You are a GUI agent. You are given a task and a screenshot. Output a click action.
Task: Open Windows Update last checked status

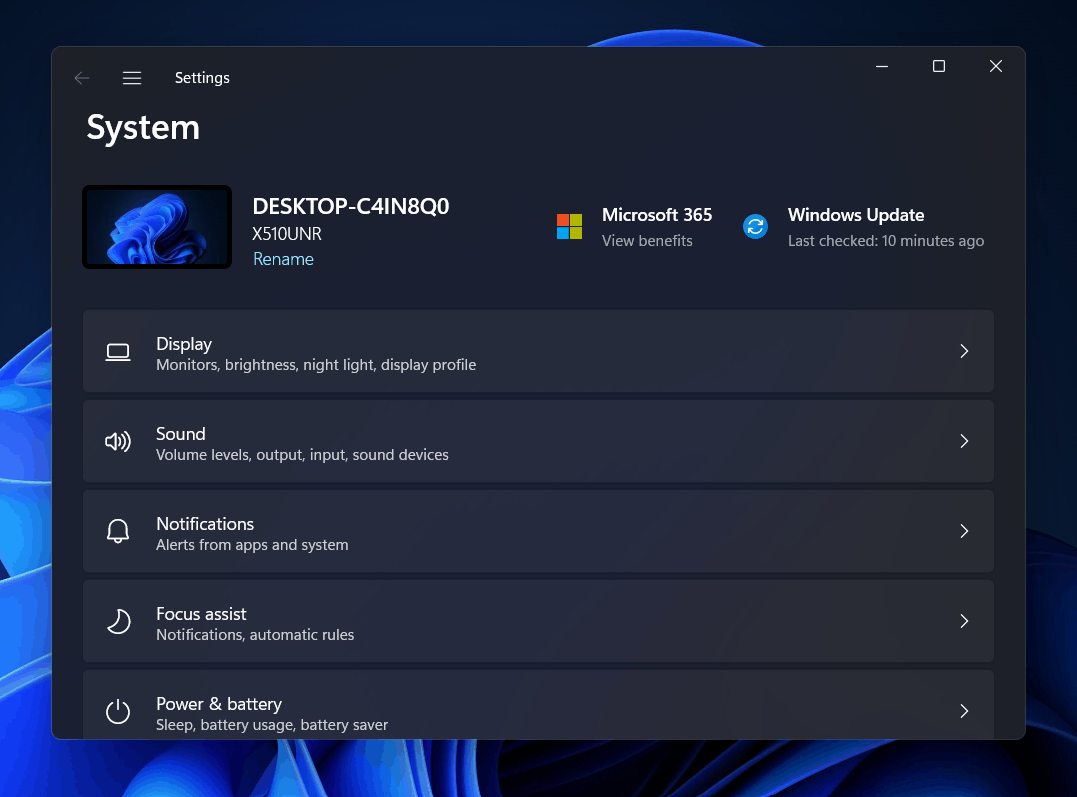point(885,241)
